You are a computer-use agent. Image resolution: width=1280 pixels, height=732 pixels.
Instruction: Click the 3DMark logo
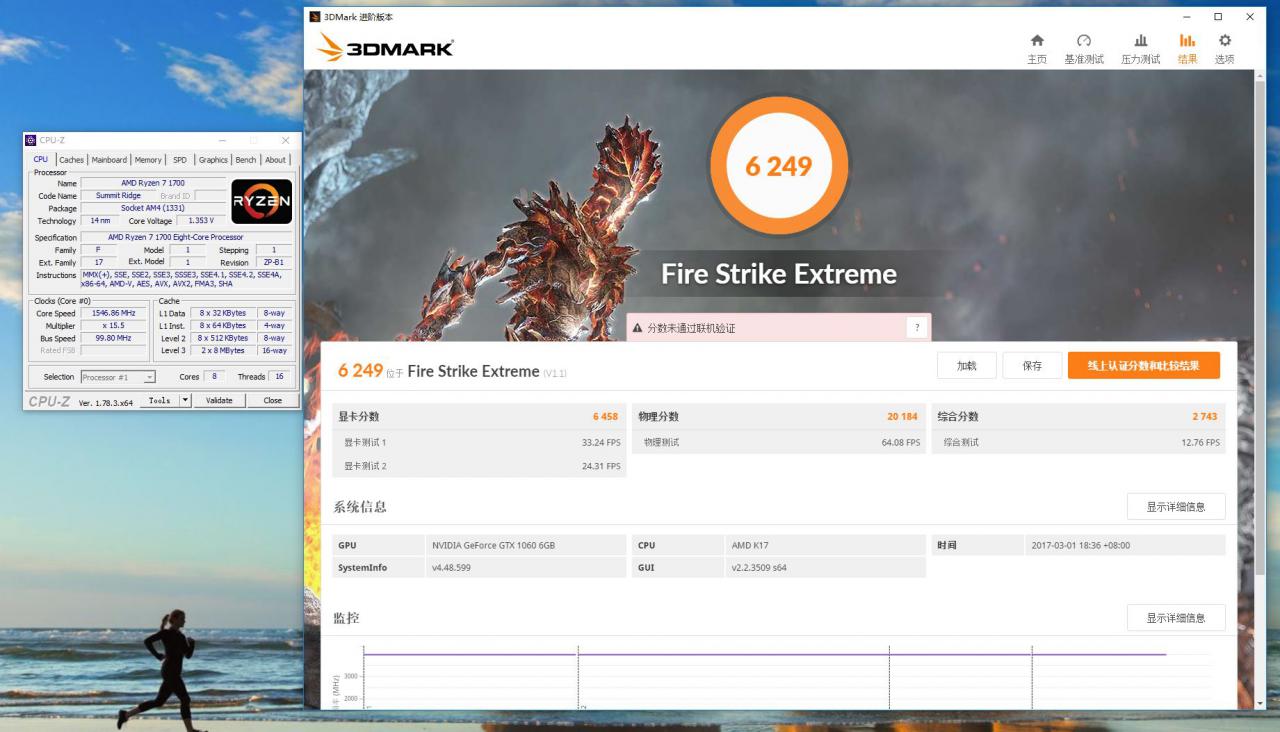(385, 47)
